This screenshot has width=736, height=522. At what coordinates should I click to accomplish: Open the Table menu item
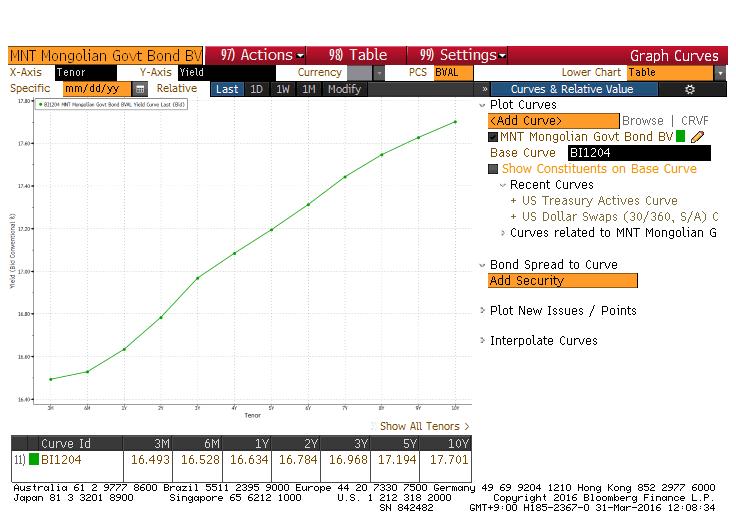(x=356, y=55)
